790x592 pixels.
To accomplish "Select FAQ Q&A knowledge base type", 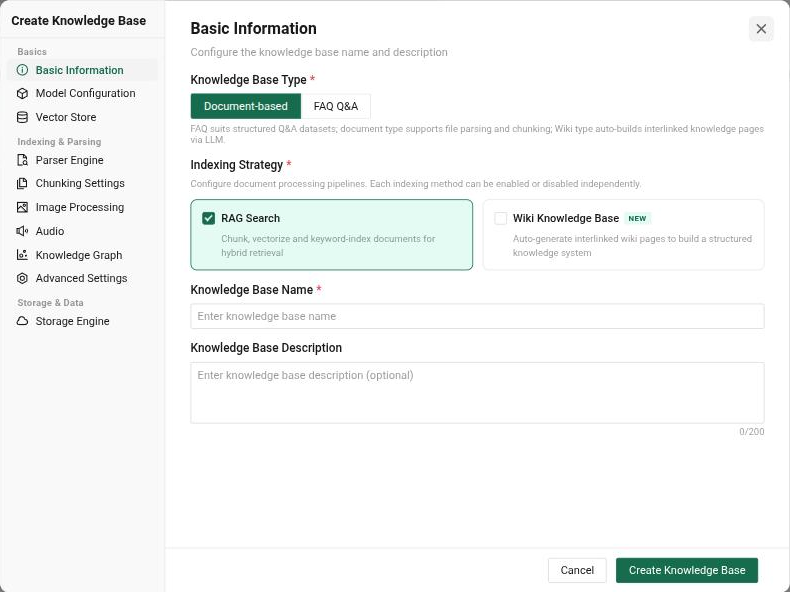I will 336,106.
